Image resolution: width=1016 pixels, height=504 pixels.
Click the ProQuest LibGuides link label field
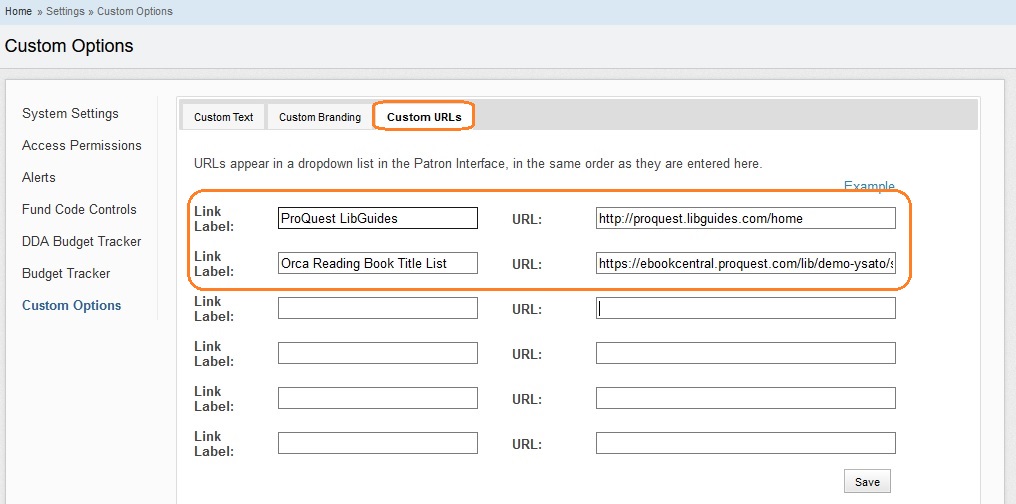click(x=377, y=218)
